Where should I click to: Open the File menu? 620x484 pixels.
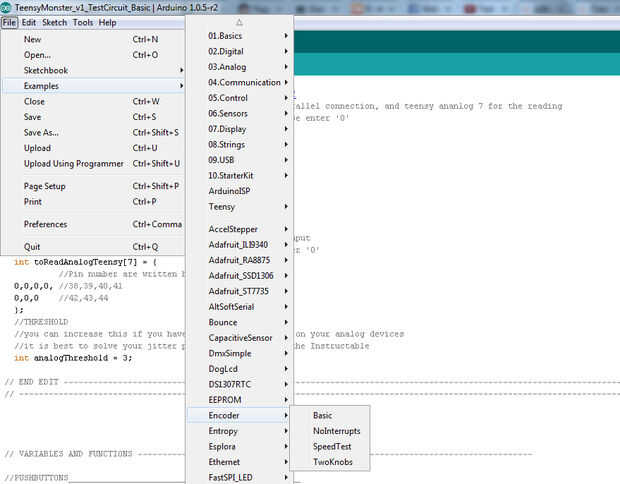[x=9, y=23]
